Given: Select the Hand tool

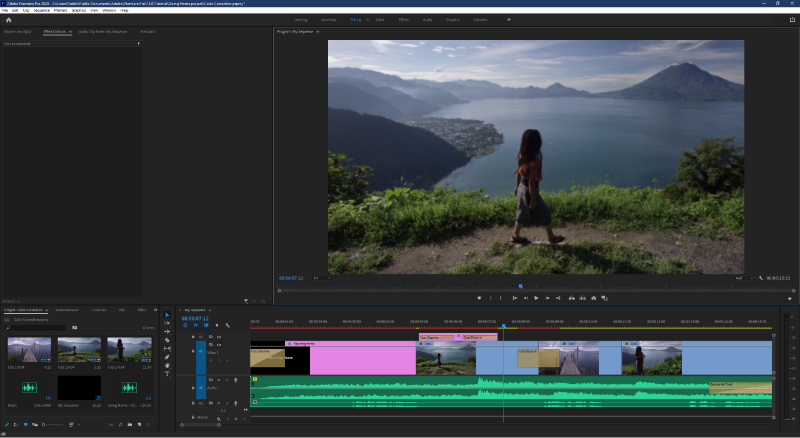Looking at the screenshot, I should tap(167, 365).
